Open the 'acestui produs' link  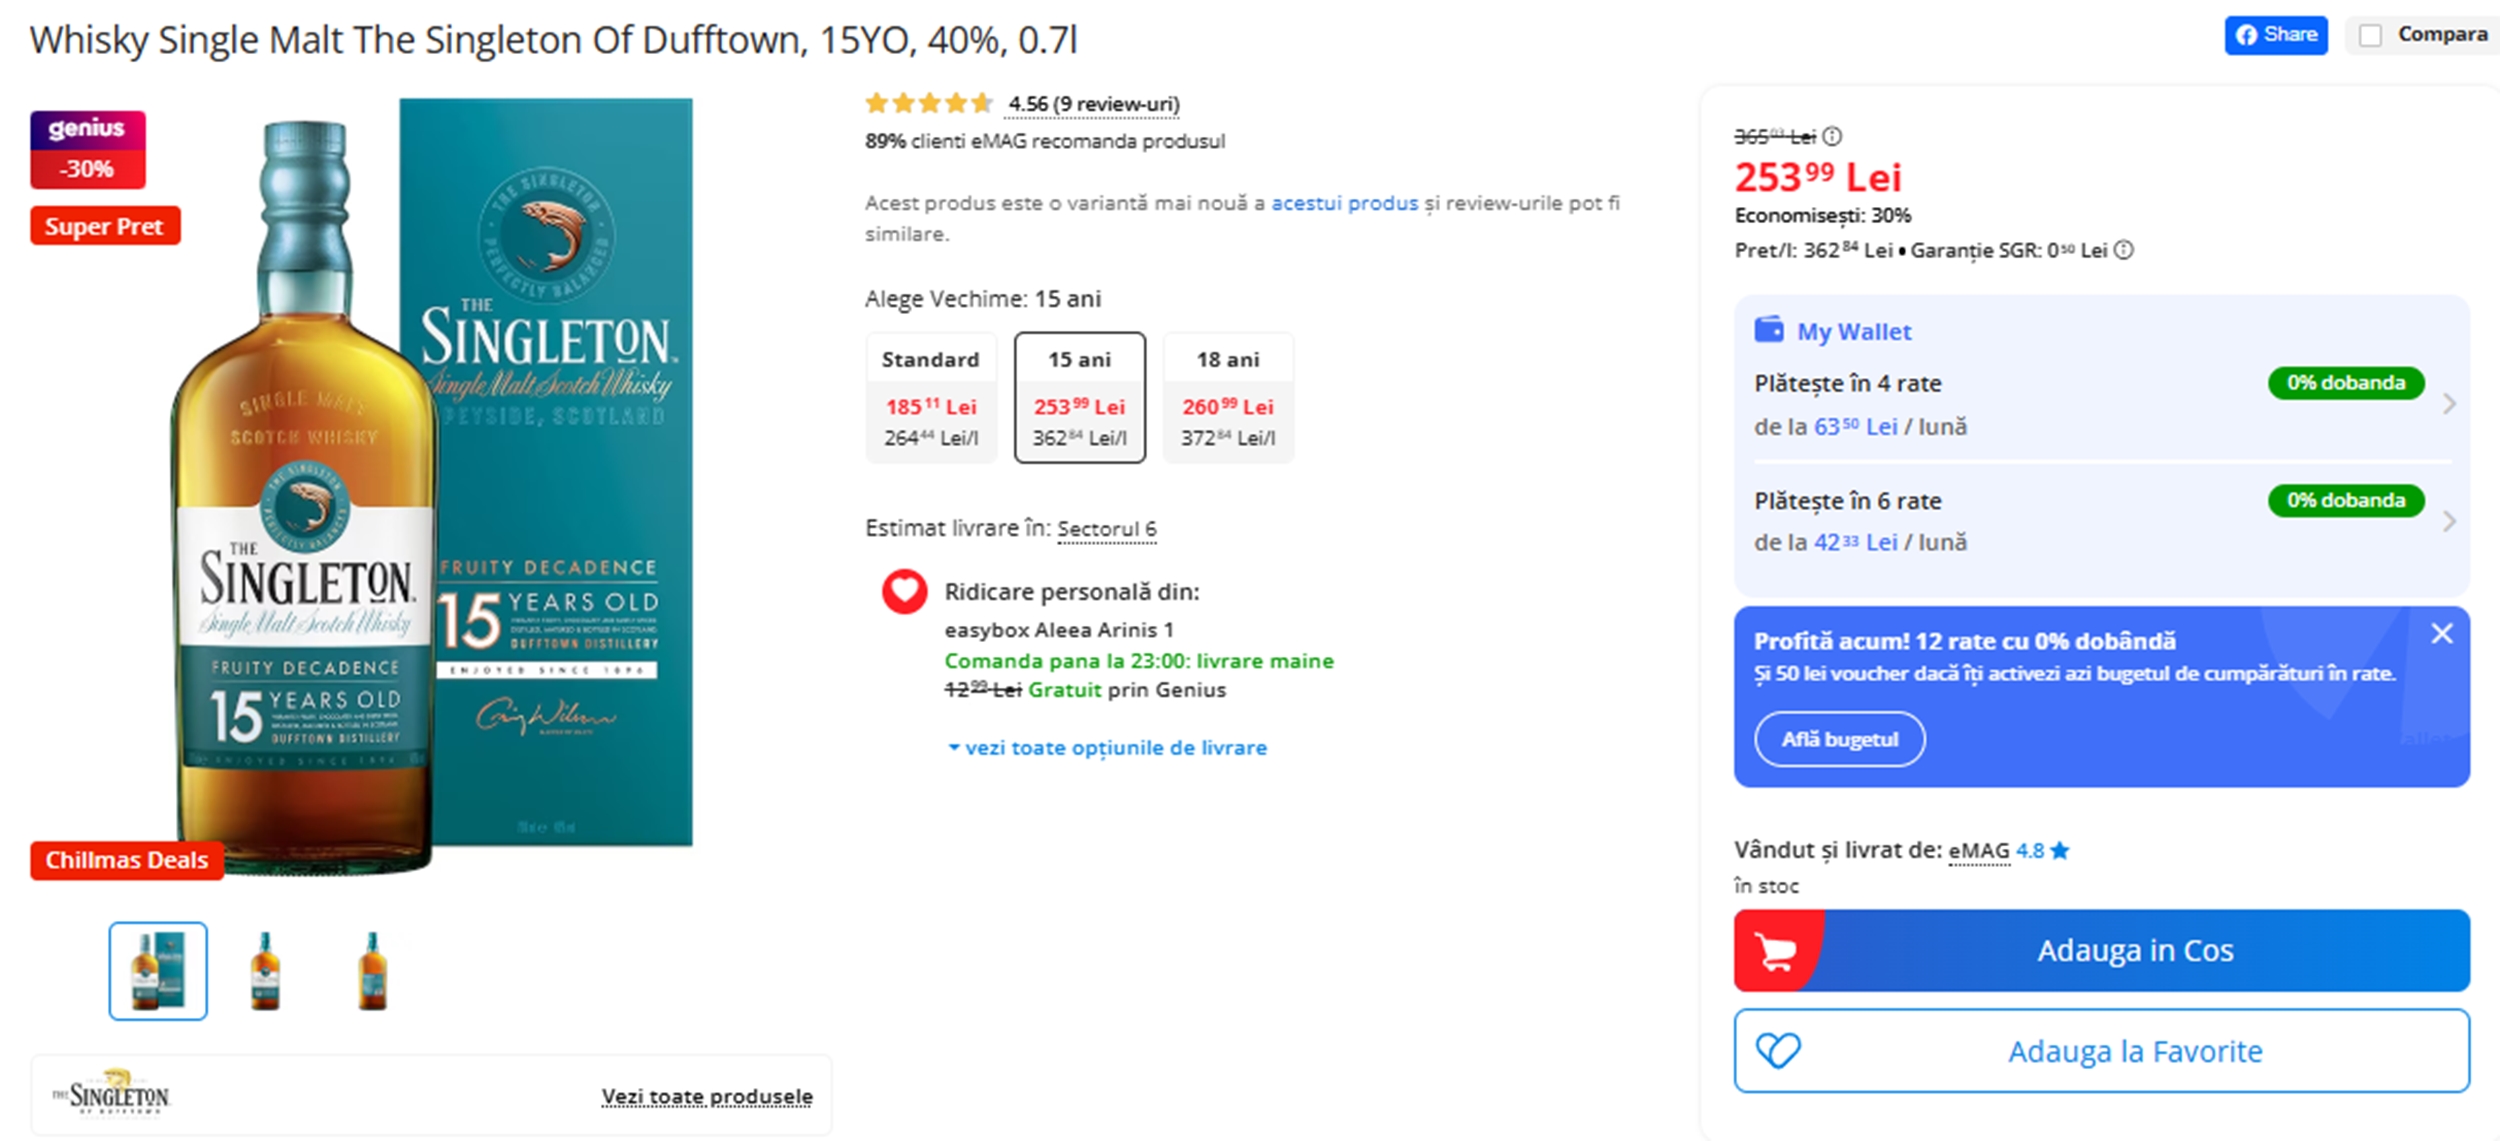[x=1344, y=203]
